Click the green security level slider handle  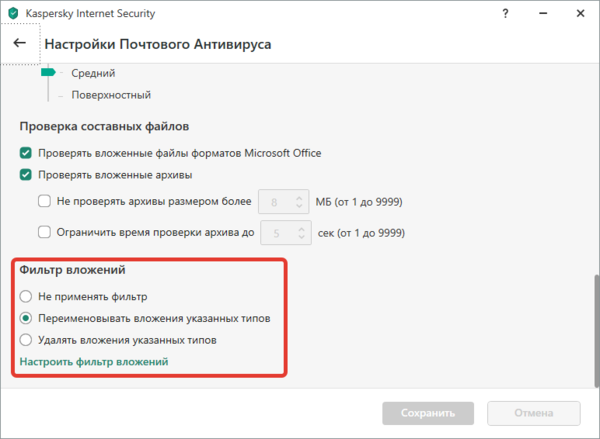tap(48, 73)
